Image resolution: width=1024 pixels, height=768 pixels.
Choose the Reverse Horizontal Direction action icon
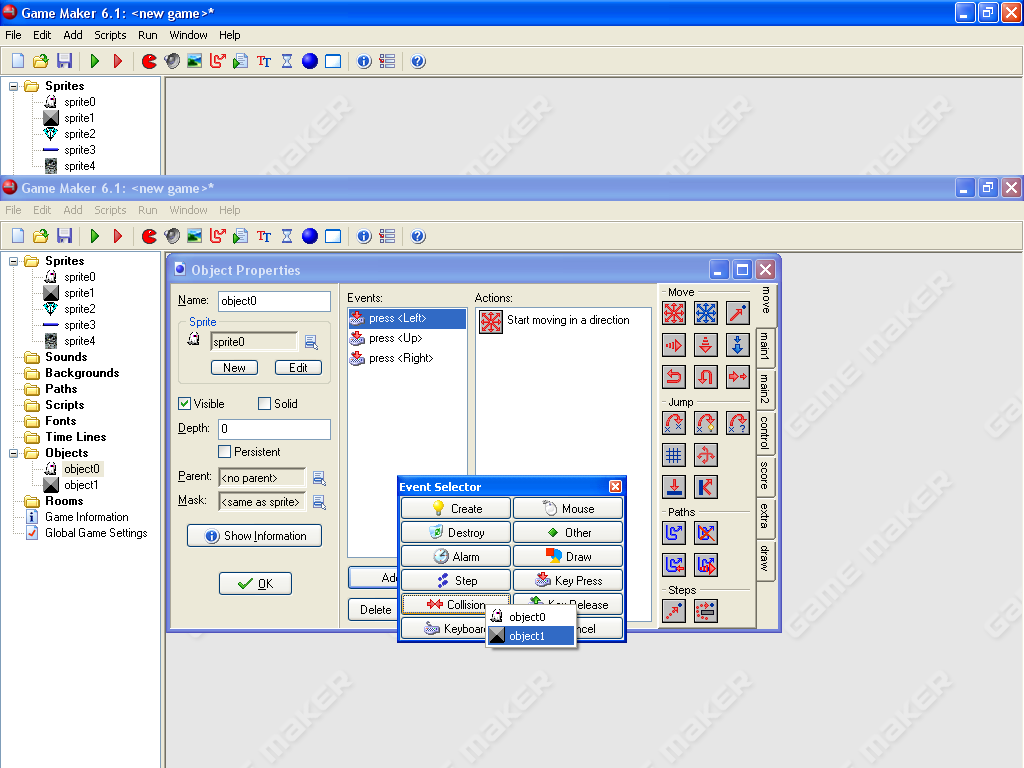click(674, 377)
